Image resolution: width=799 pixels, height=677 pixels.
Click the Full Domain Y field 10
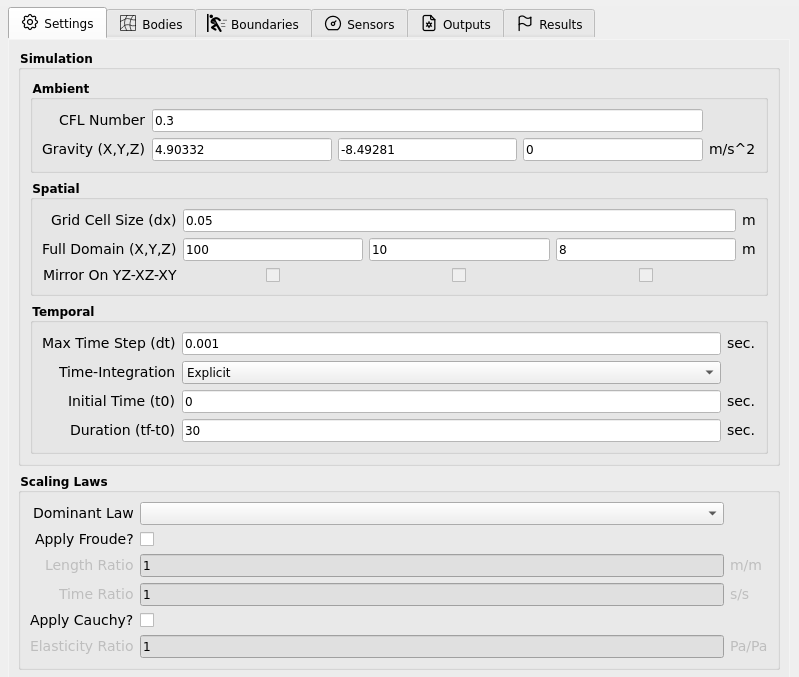point(460,250)
